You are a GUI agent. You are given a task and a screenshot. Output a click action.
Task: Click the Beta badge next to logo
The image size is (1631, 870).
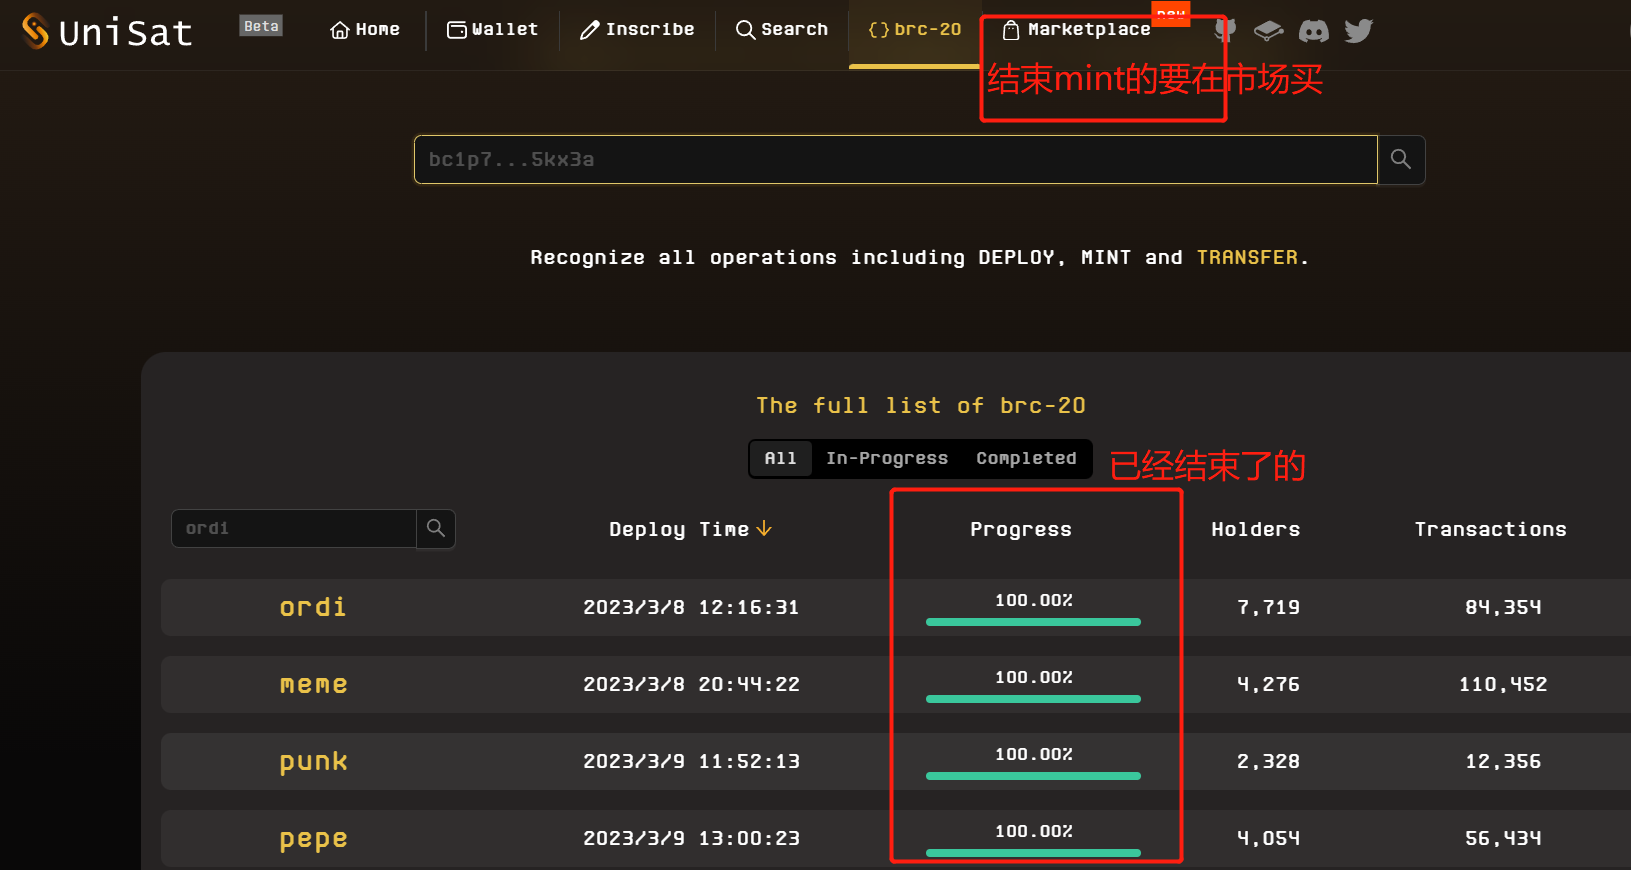click(x=261, y=26)
